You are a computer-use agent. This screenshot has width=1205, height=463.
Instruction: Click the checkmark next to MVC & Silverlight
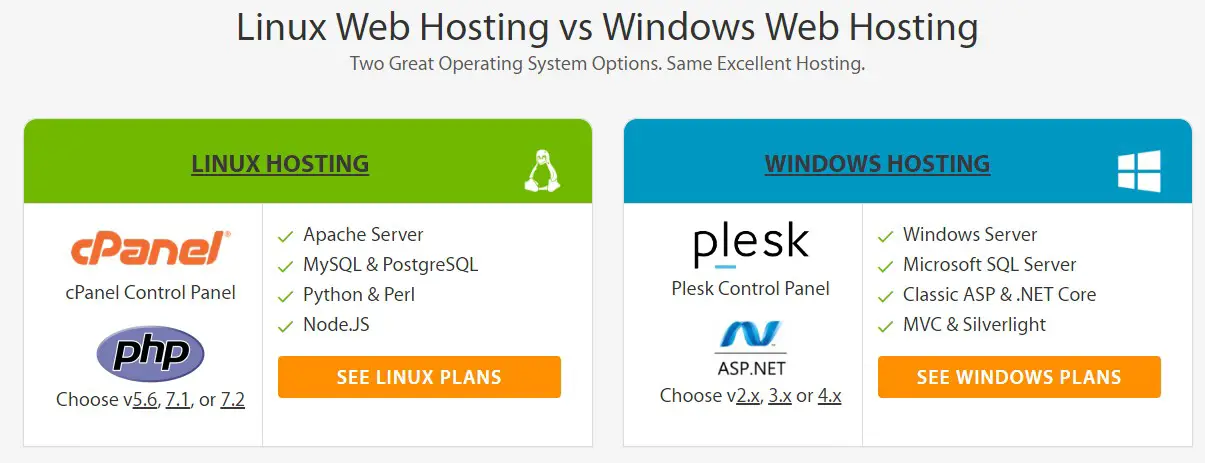(885, 326)
